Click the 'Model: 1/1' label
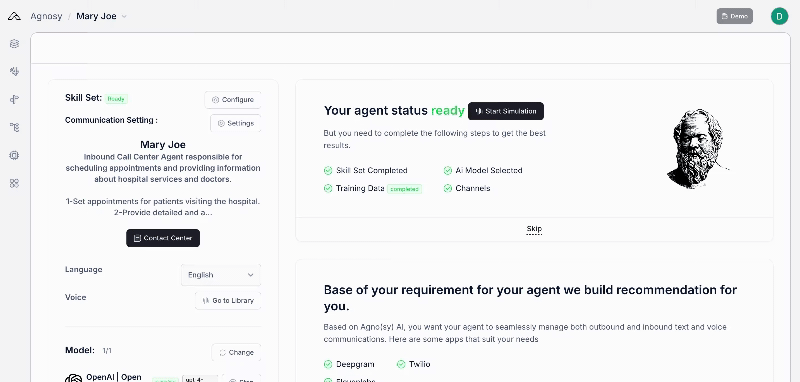Viewport: 800px width, 382px height. pos(88,350)
